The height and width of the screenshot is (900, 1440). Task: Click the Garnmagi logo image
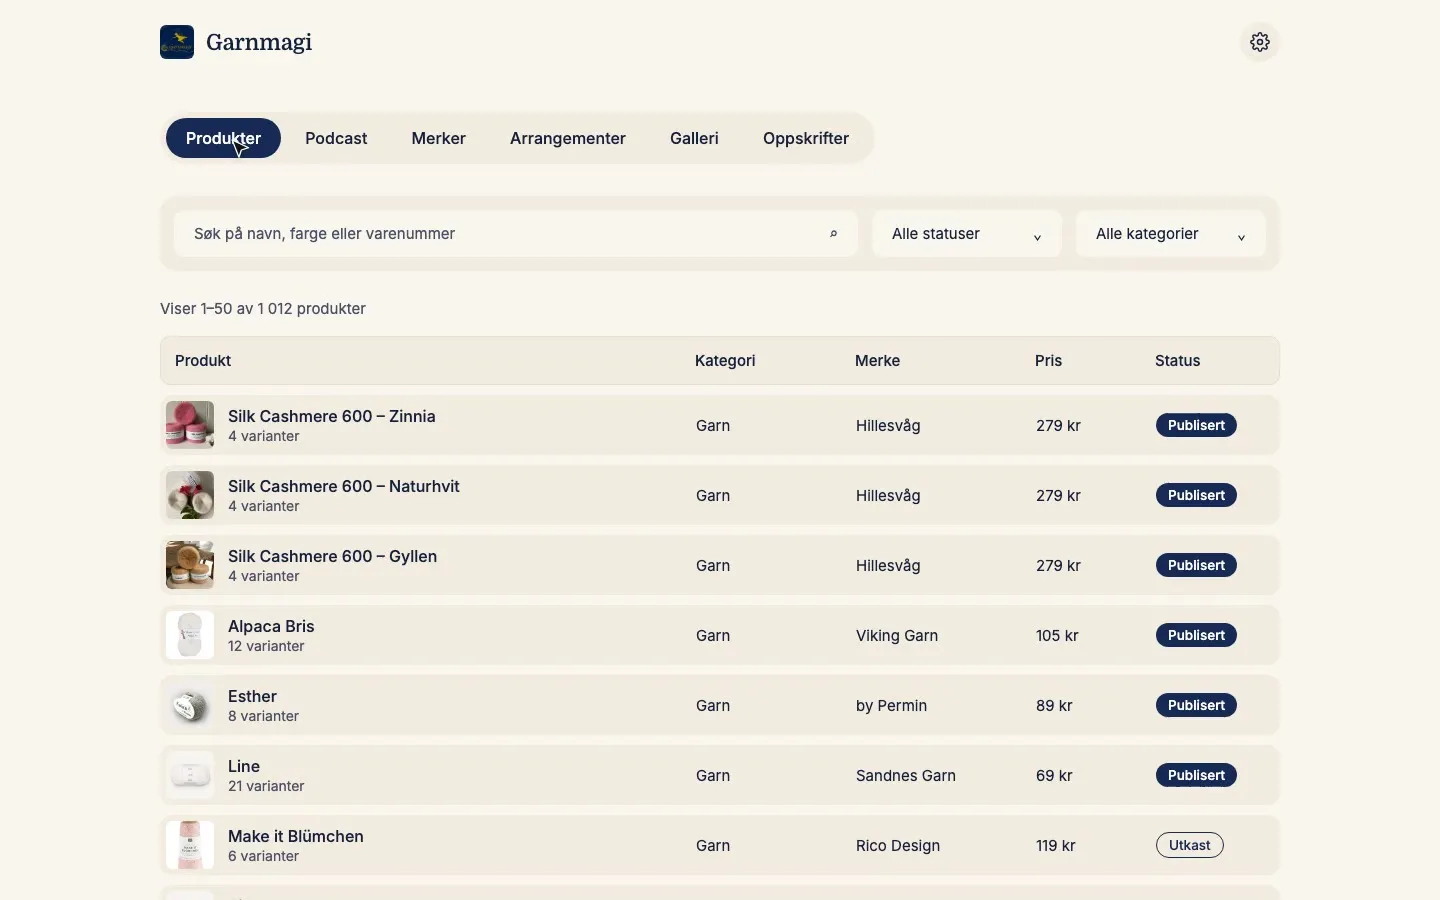pyautogui.click(x=177, y=42)
